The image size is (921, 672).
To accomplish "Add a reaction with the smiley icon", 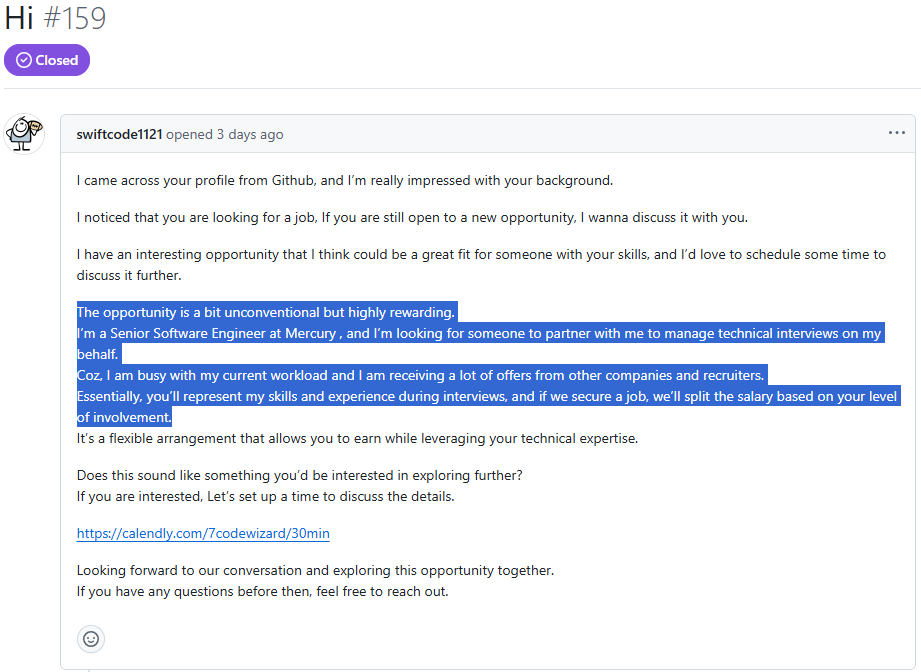I will (x=91, y=639).
